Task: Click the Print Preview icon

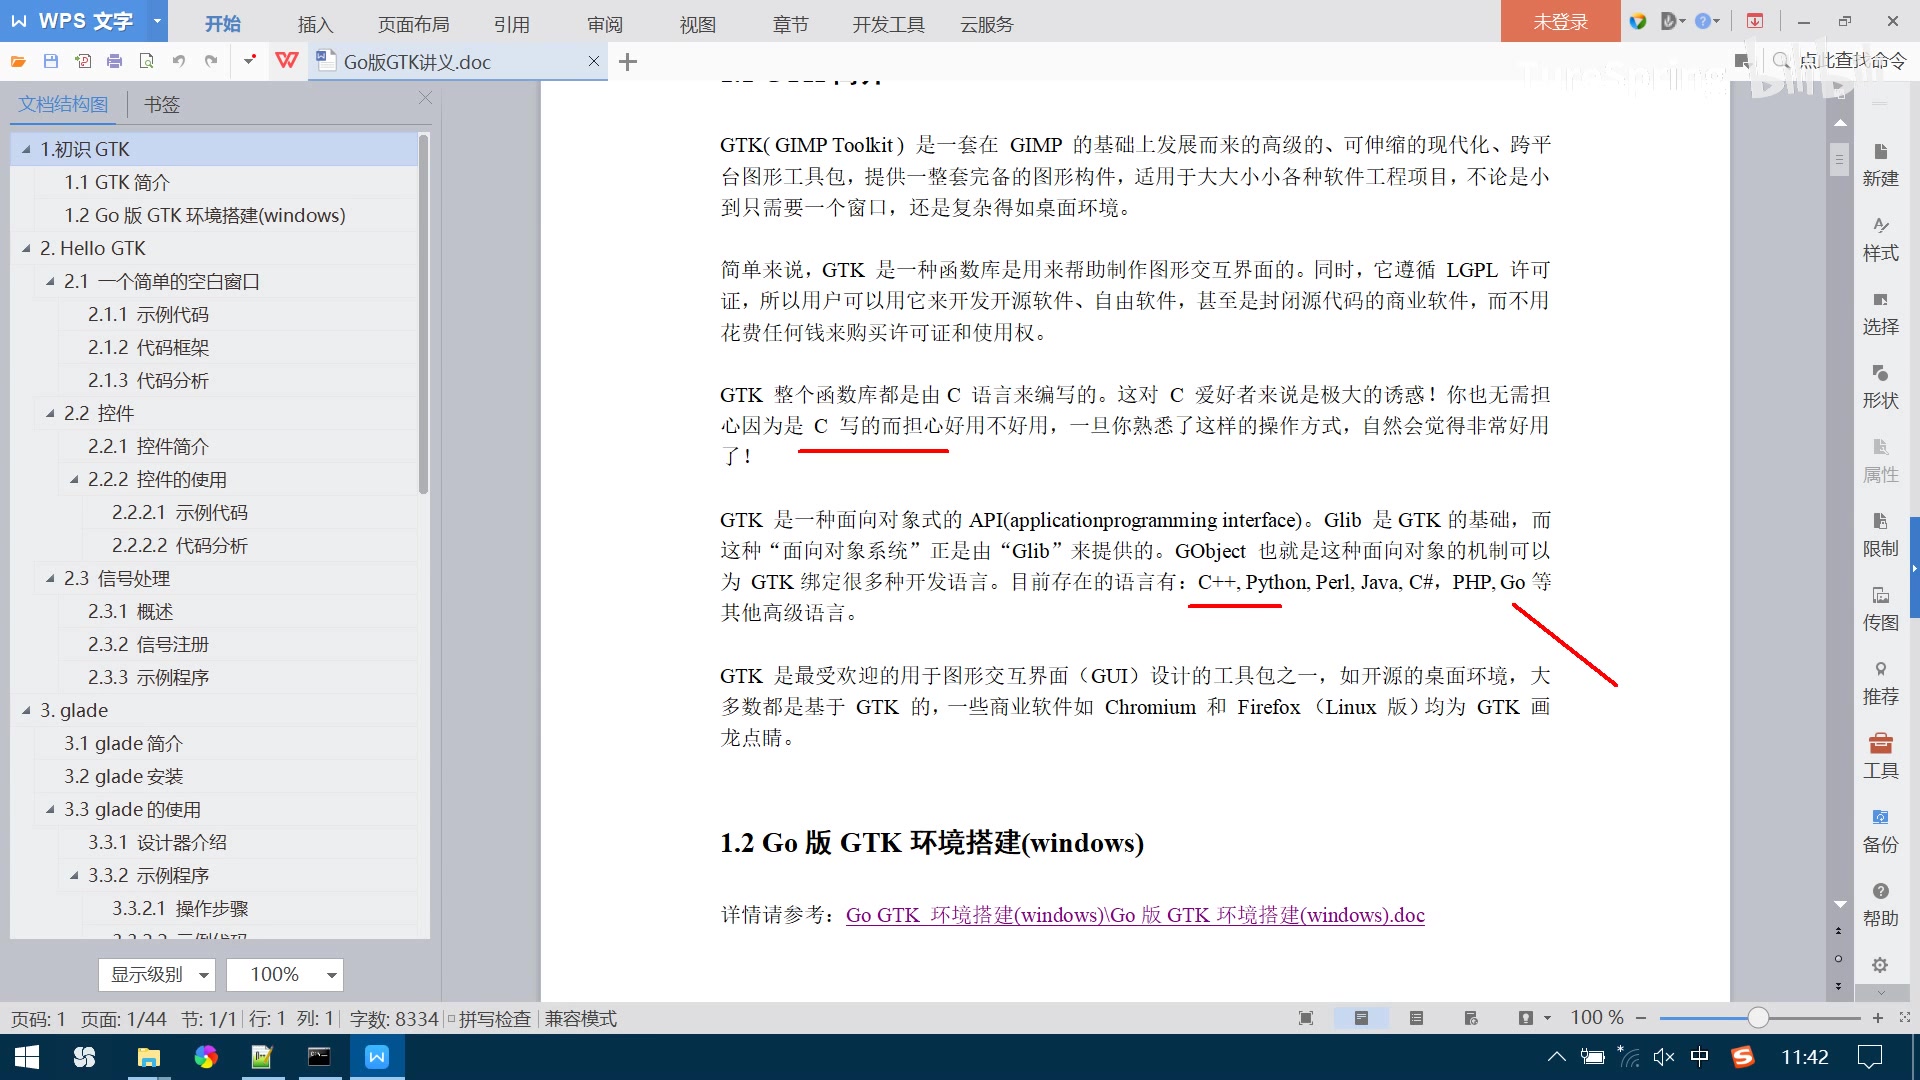Action: pos(146,61)
